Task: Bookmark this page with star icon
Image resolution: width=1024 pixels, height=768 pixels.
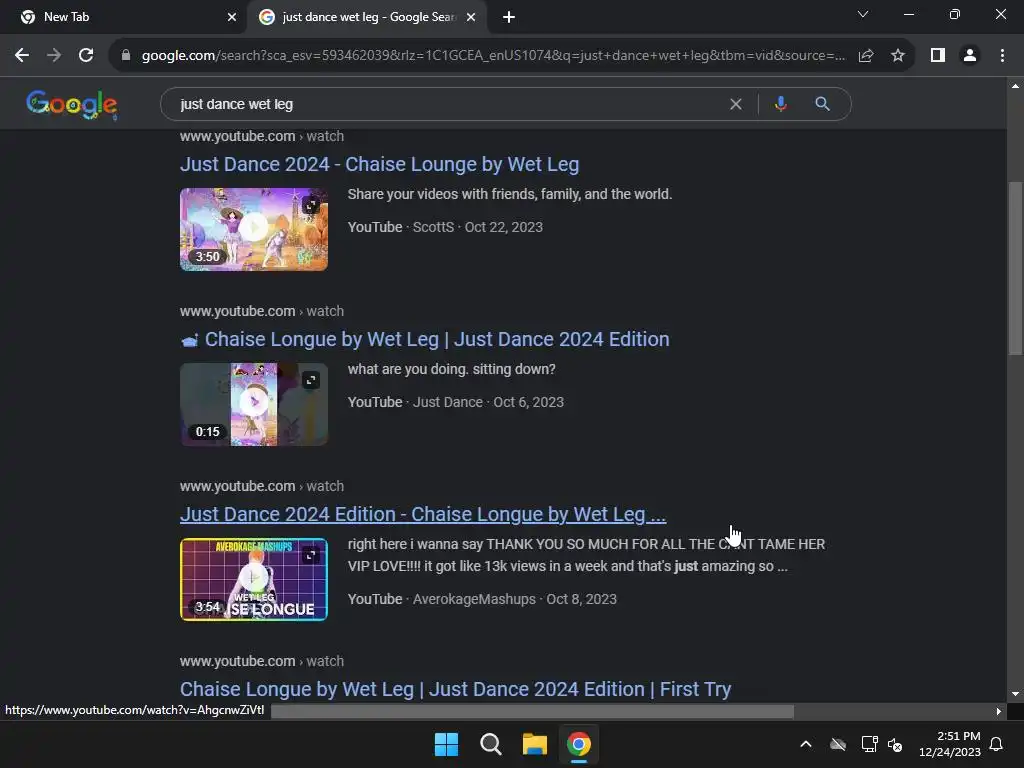Action: 898,56
